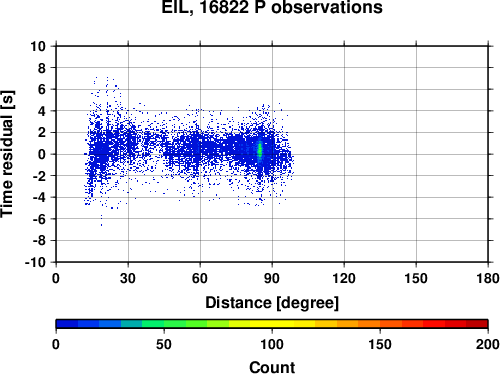The width and height of the screenshot is (500, 374).
Task: Click the 'Time residual [s]' y-axis label
Action: coord(7,154)
